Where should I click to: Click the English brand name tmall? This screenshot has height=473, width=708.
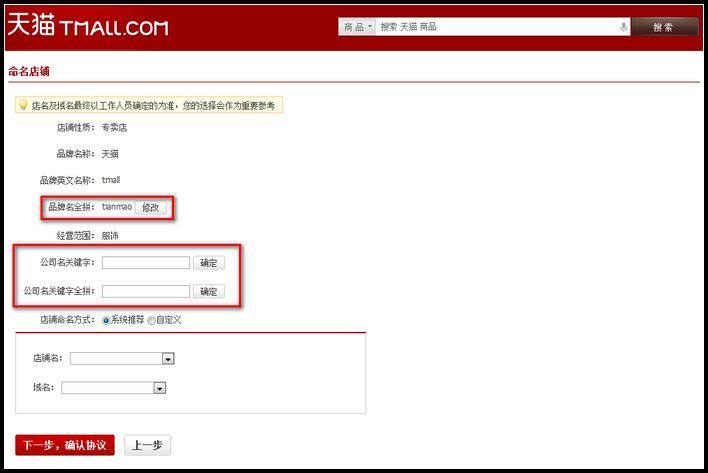pyautogui.click(x=111, y=180)
